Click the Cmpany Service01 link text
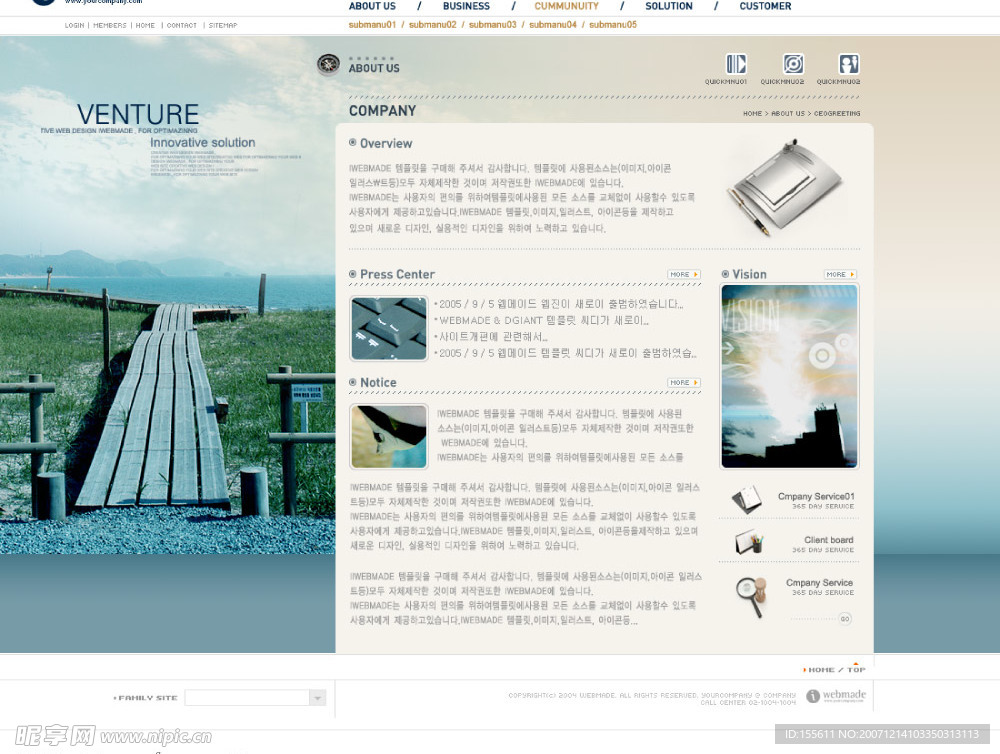Image resolution: width=1000 pixels, height=754 pixels. point(816,496)
